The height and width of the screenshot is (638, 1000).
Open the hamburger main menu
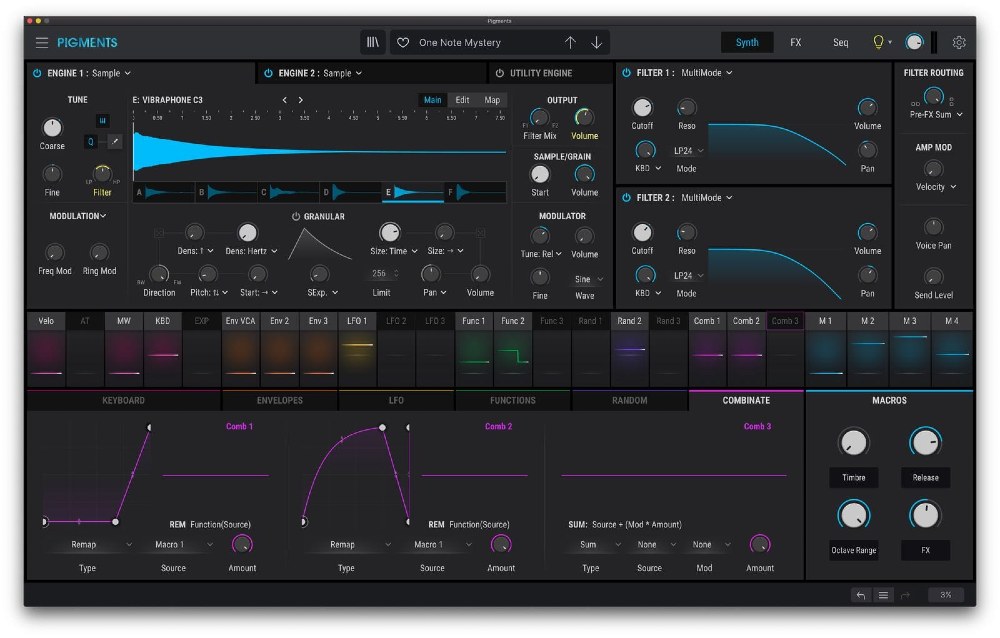tap(42, 43)
